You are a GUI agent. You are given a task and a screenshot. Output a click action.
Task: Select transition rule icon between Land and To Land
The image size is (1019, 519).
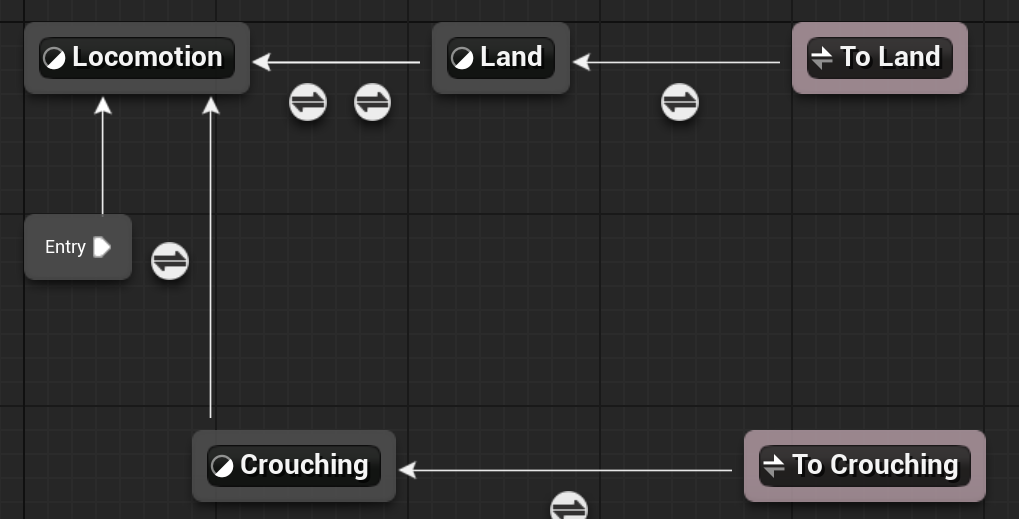680,102
